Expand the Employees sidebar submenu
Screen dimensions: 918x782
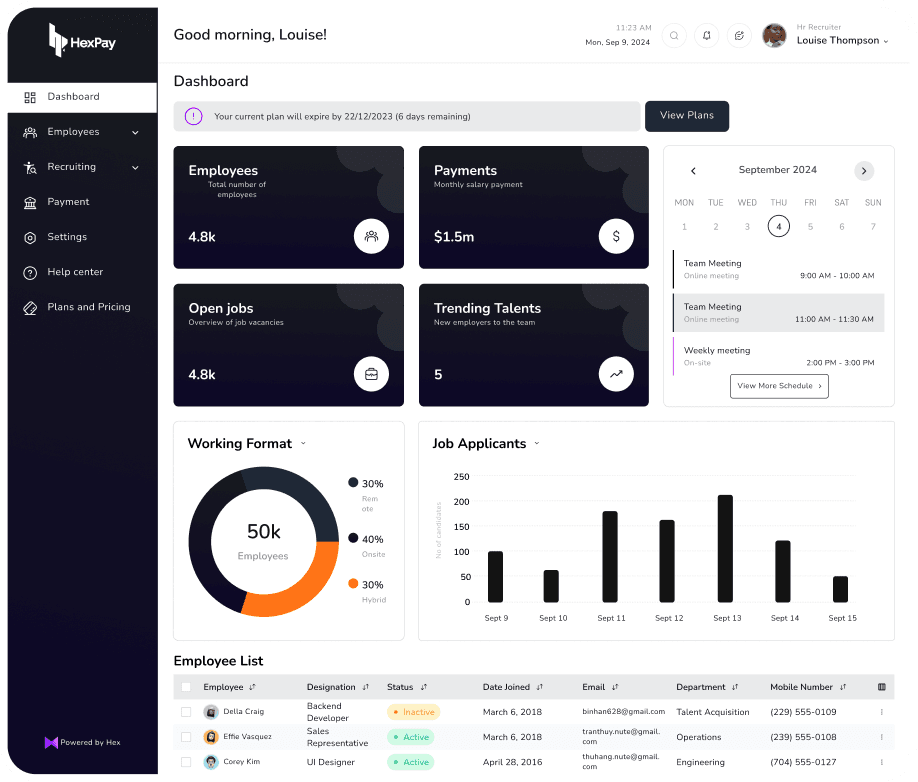coord(135,132)
